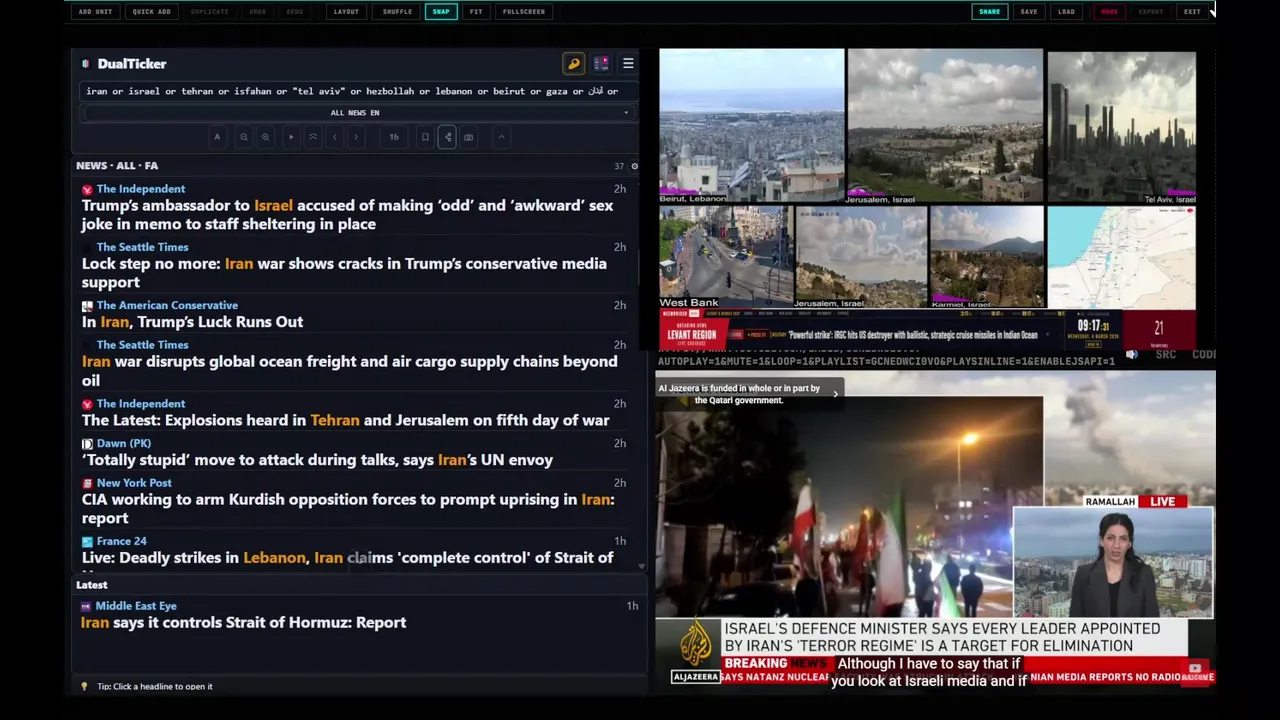The width and height of the screenshot is (1280, 720).
Task: Click the orange key icon in DualTicker
Action: 573,63
